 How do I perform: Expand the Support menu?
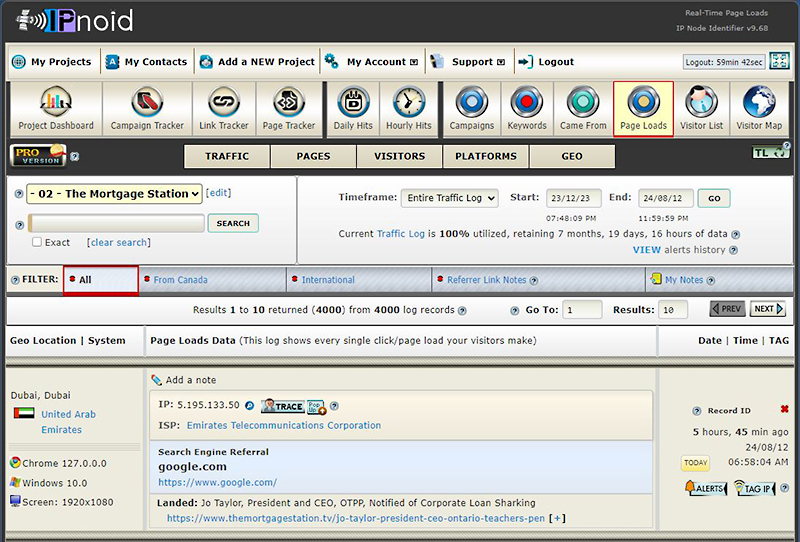478,62
